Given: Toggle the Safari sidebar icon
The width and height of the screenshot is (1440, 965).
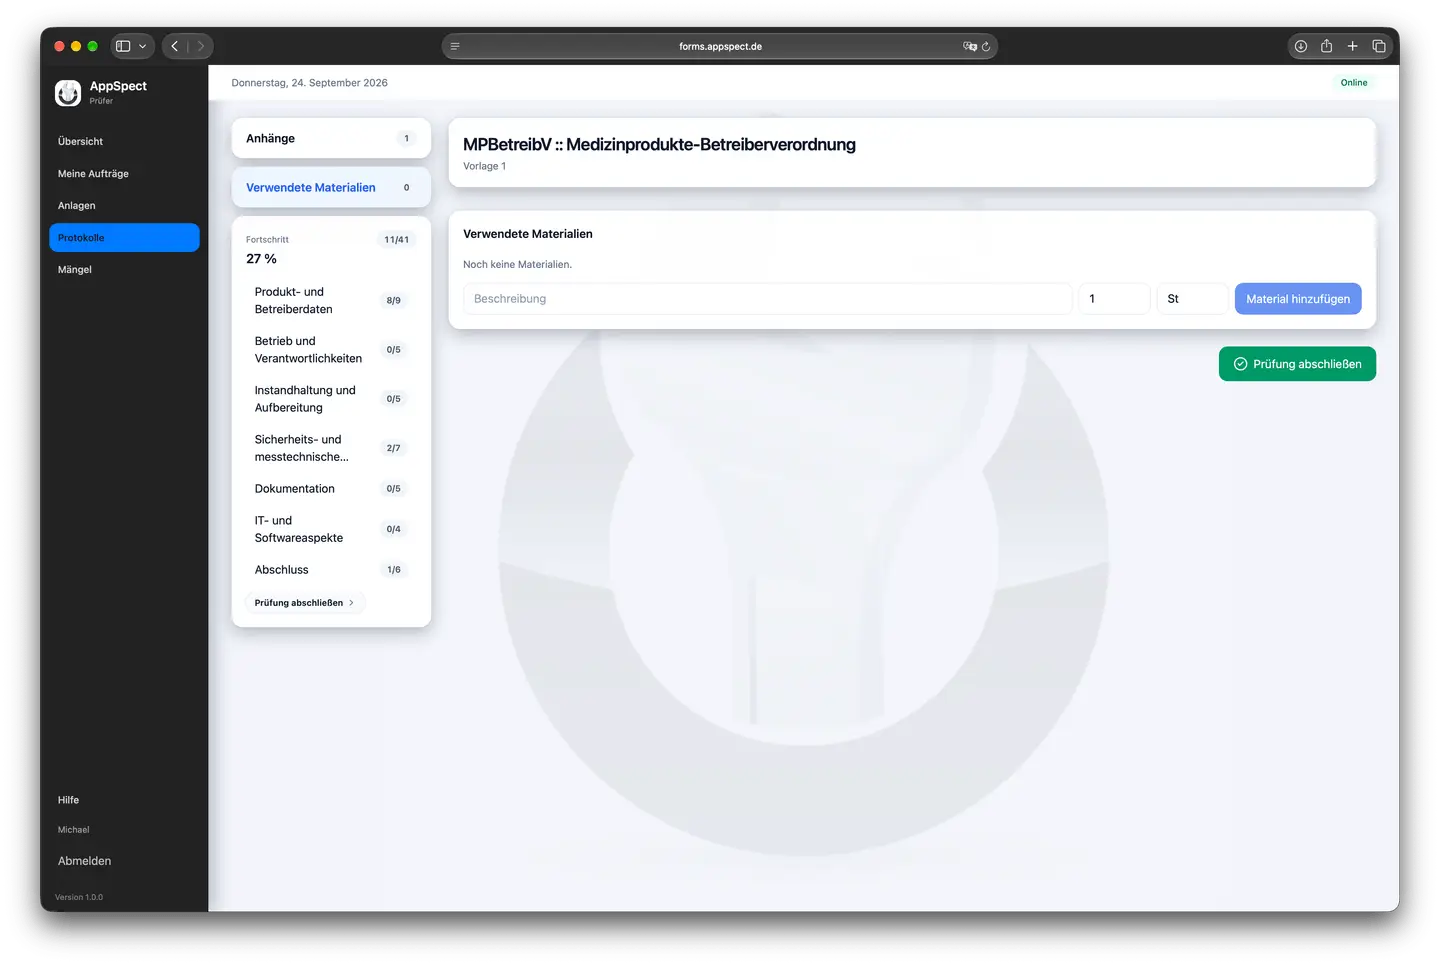Looking at the screenshot, I should click(x=123, y=46).
